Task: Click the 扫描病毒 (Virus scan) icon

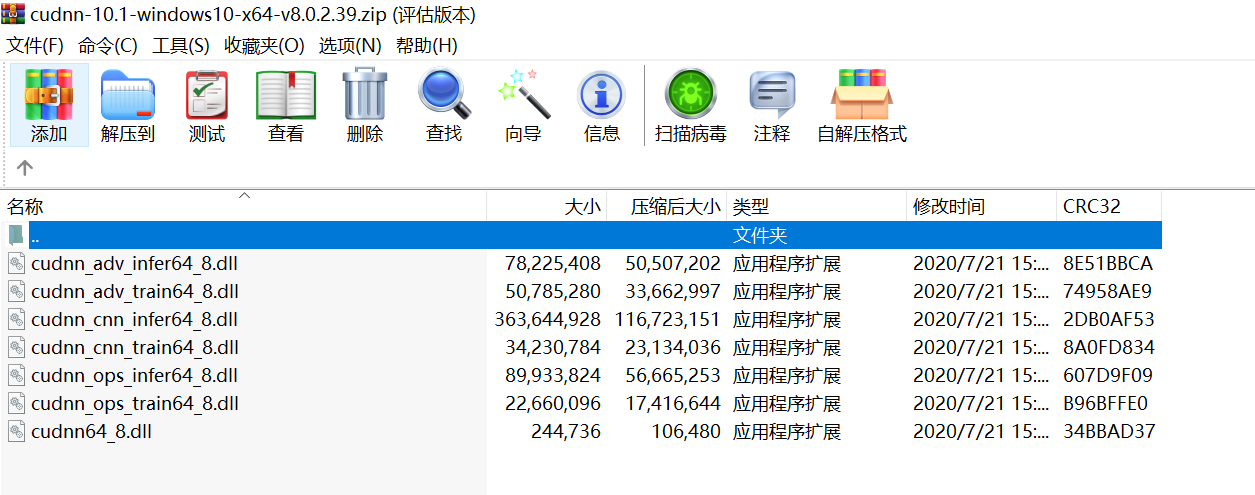Action: click(690, 95)
